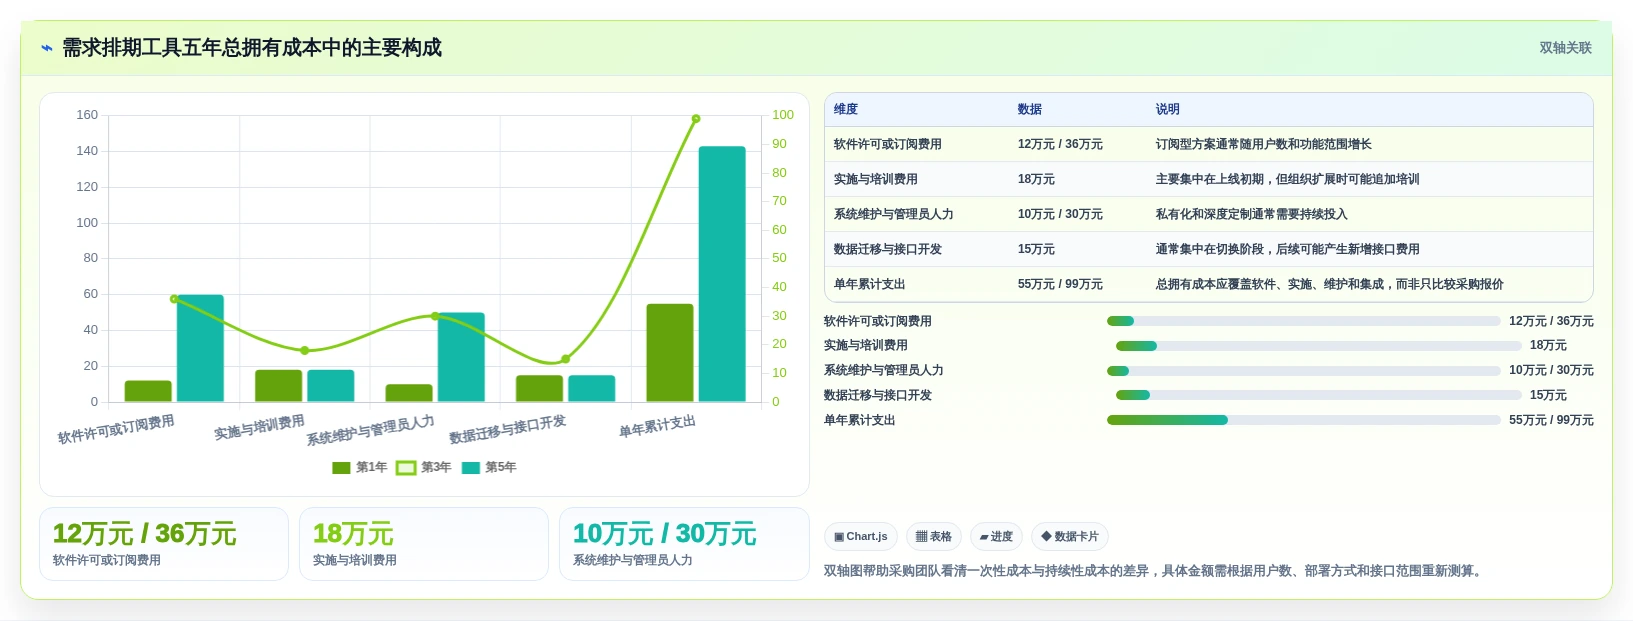This screenshot has height=621, width=1633.
Task: Click the line point above 单年累计支出
Action: tap(696, 119)
